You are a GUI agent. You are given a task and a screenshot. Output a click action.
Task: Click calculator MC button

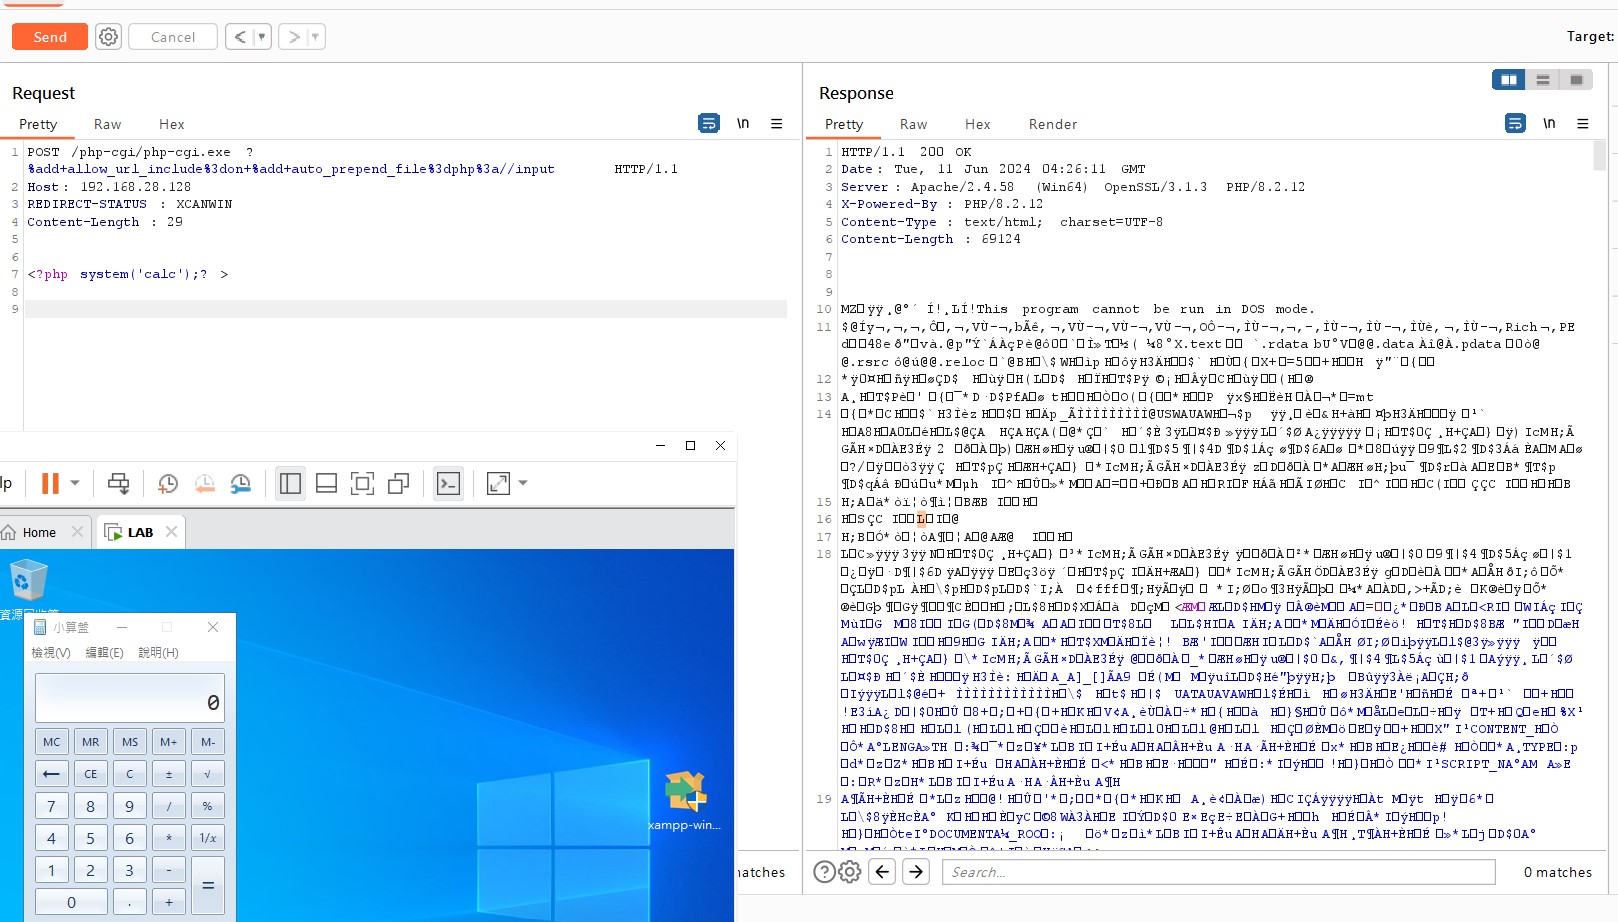(x=51, y=742)
